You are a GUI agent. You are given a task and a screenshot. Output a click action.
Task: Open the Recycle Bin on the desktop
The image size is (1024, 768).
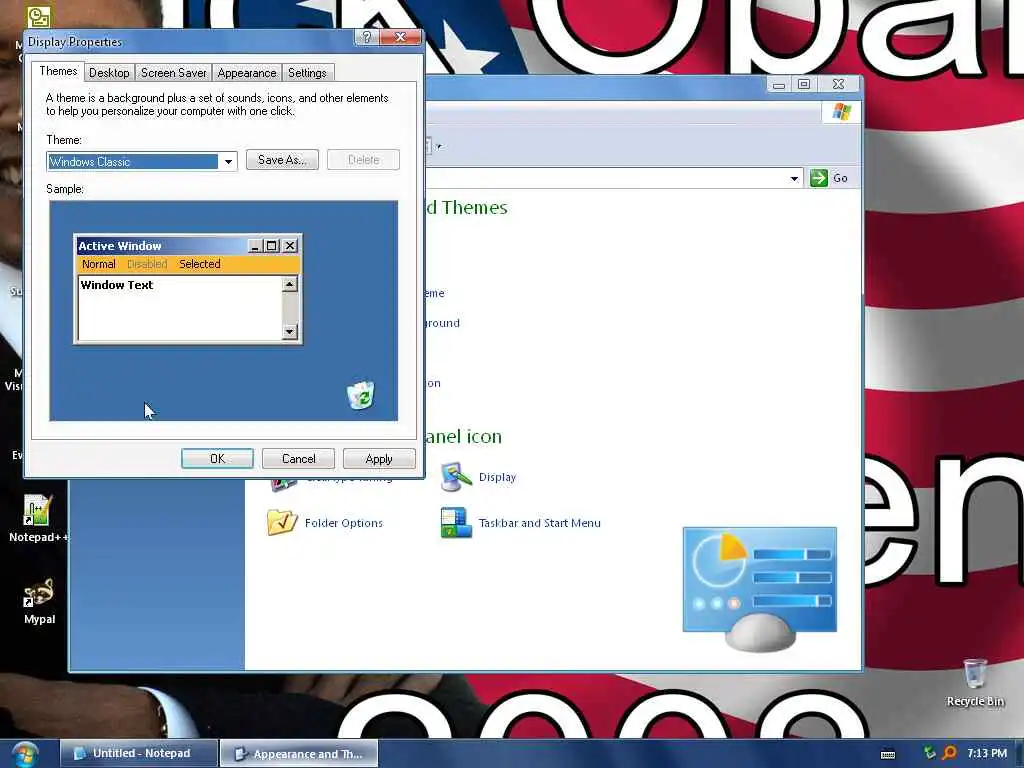(x=975, y=683)
